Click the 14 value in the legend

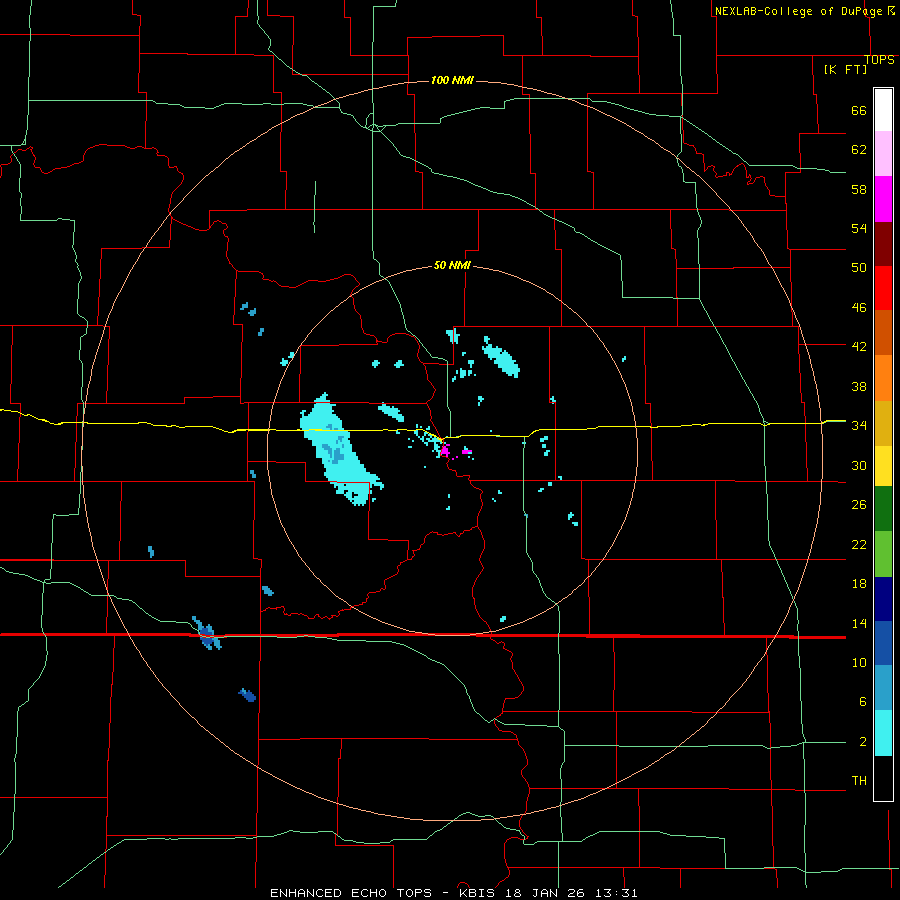[859, 623]
